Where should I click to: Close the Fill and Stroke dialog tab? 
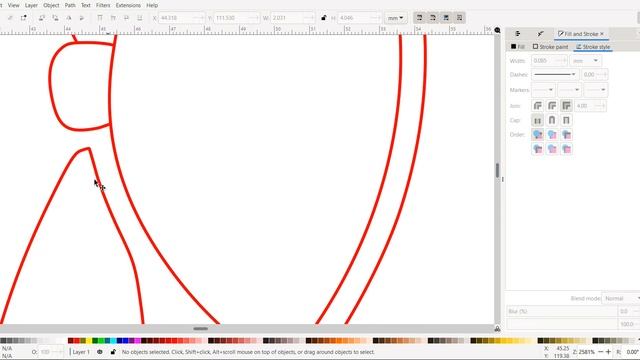(x=602, y=34)
